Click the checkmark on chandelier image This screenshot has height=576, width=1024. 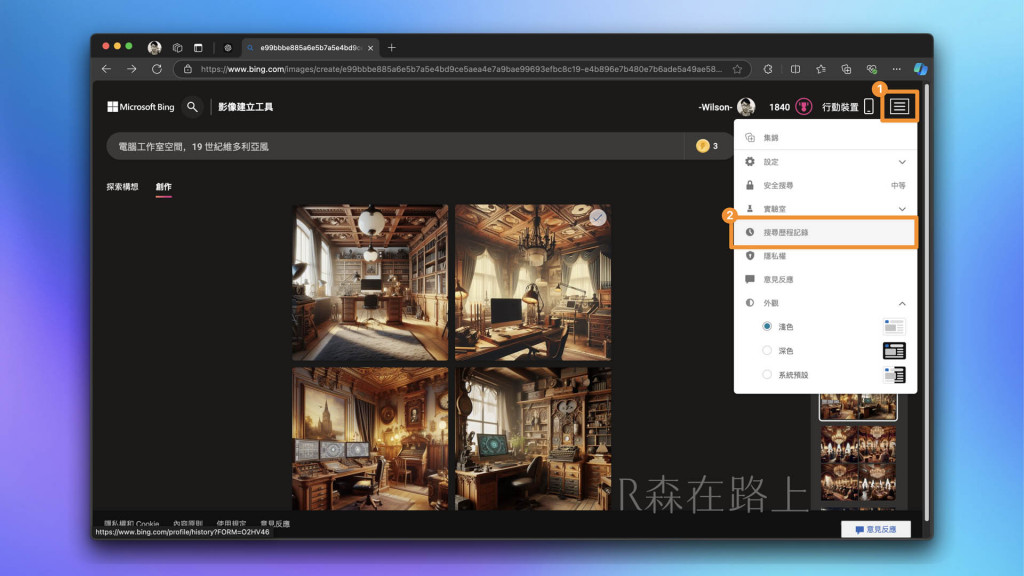point(598,217)
